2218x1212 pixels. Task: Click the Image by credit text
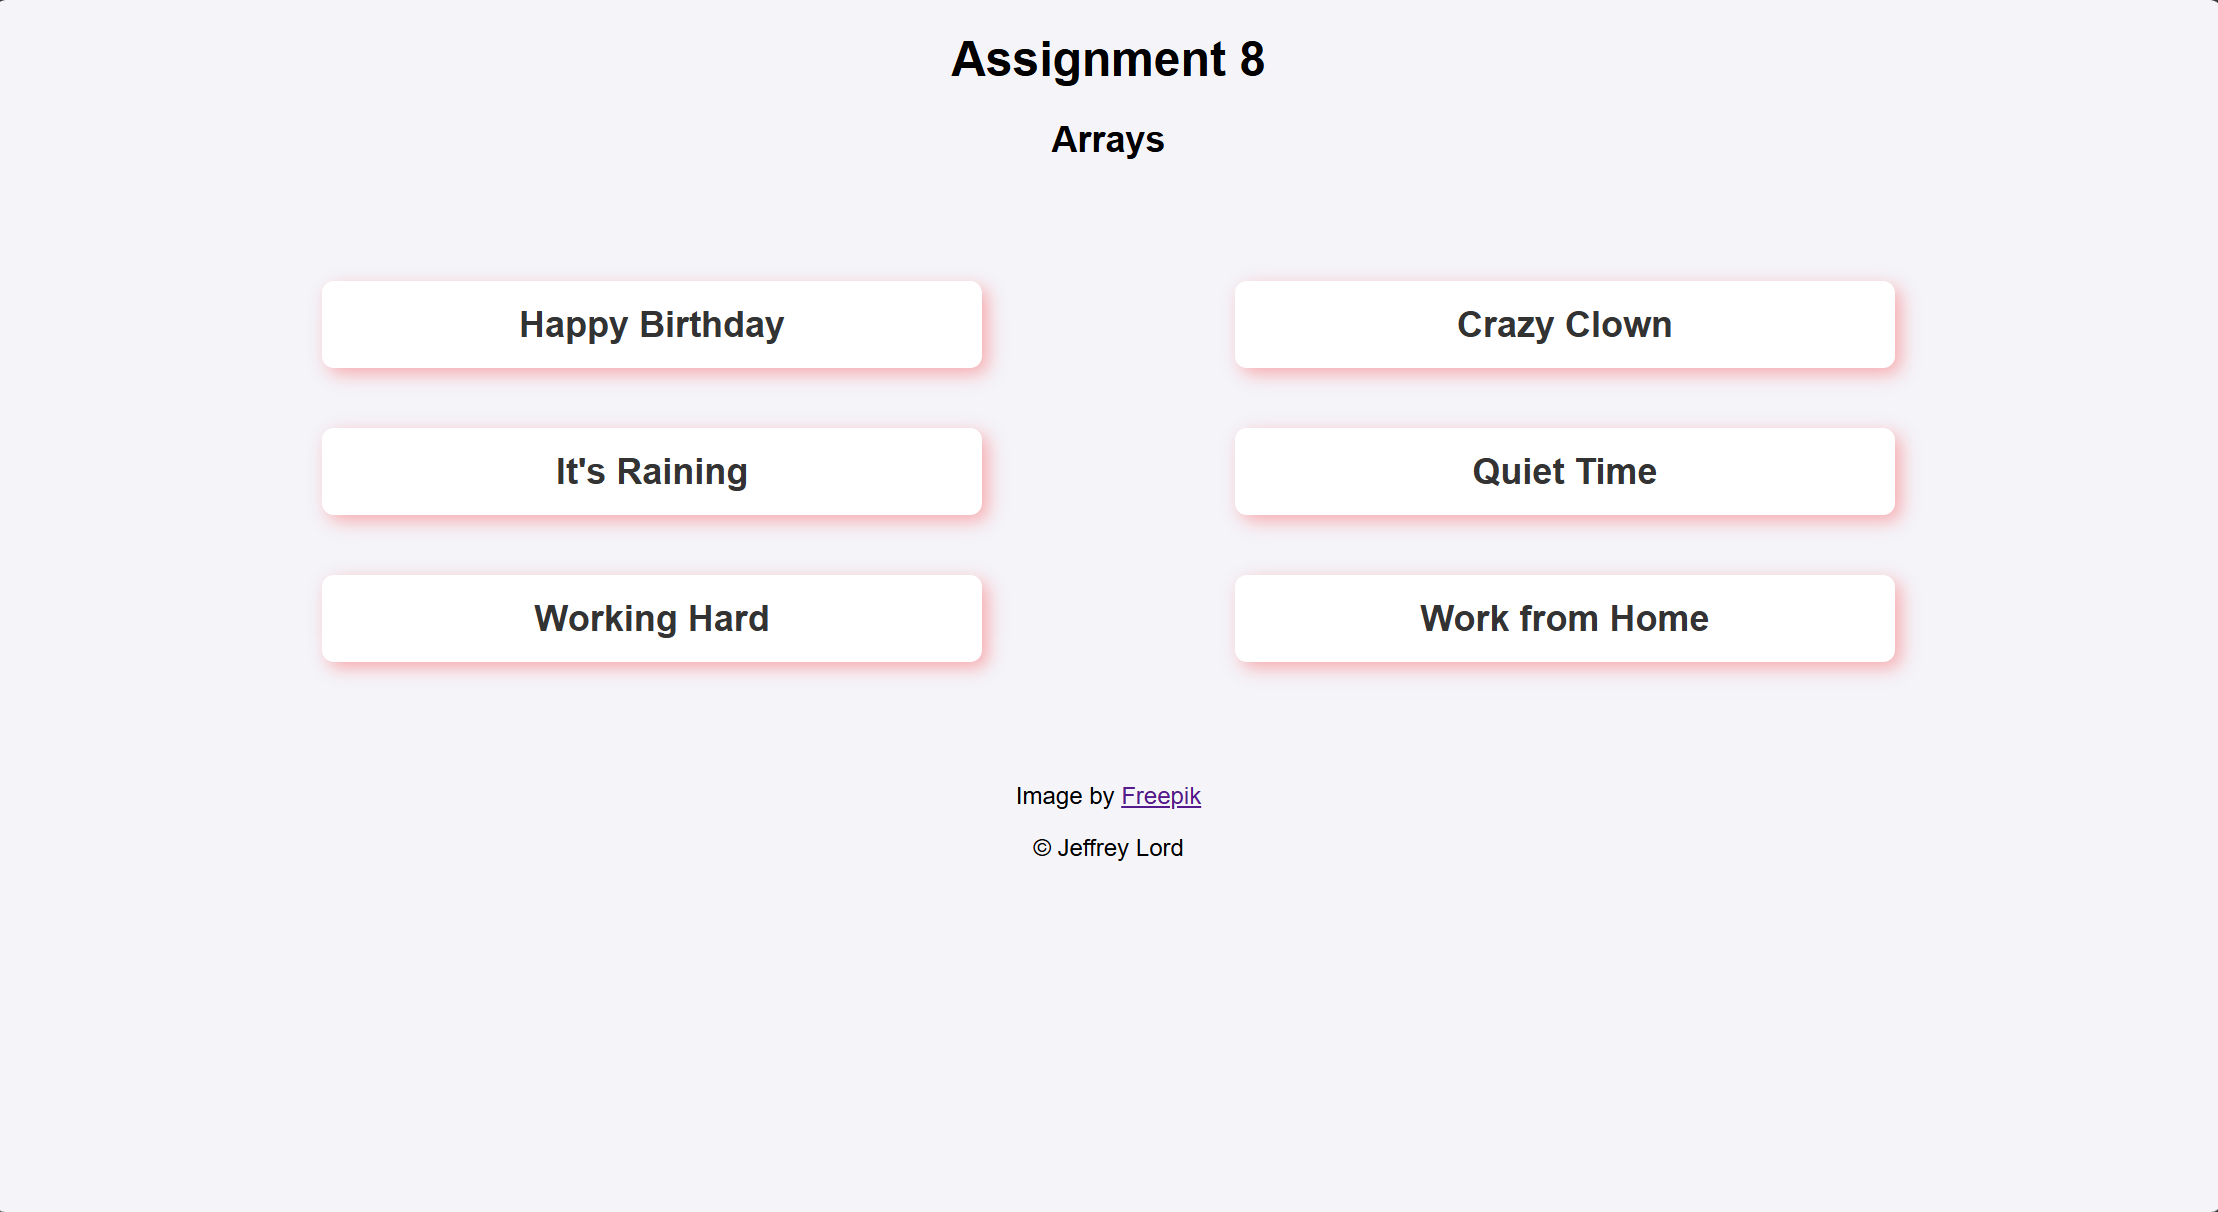click(x=1065, y=796)
